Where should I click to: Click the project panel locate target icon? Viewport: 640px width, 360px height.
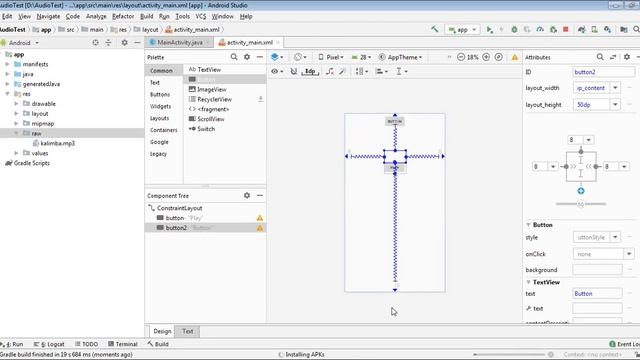(95, 42)
